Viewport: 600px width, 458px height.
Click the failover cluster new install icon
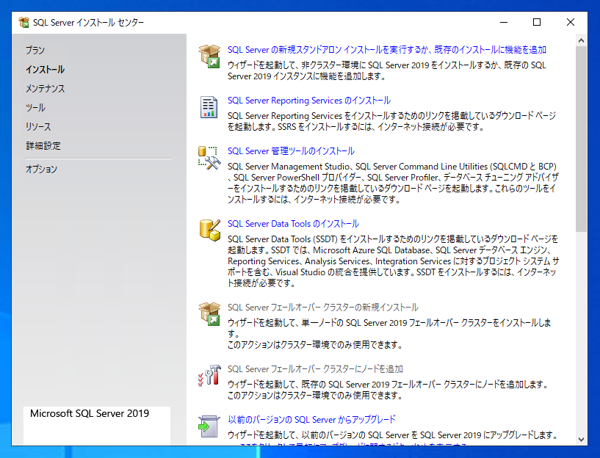[x=209, y=314]
